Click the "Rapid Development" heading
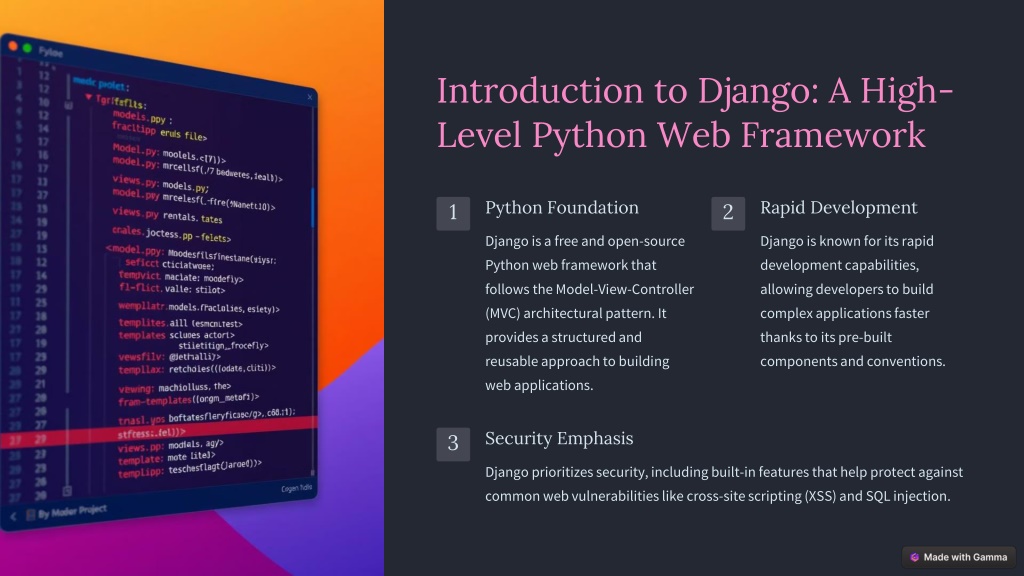Screen dimensions: 1024x576 pos(839,208)
